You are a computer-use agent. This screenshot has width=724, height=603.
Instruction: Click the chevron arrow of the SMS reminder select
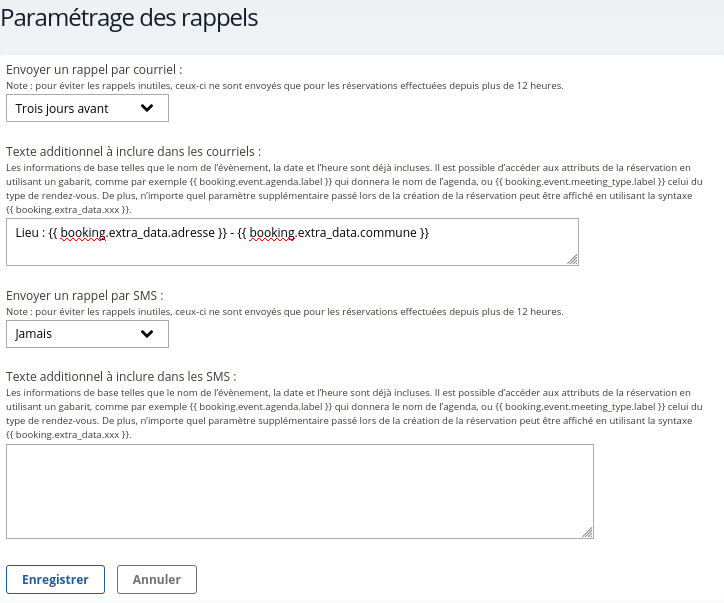[148, 334]
